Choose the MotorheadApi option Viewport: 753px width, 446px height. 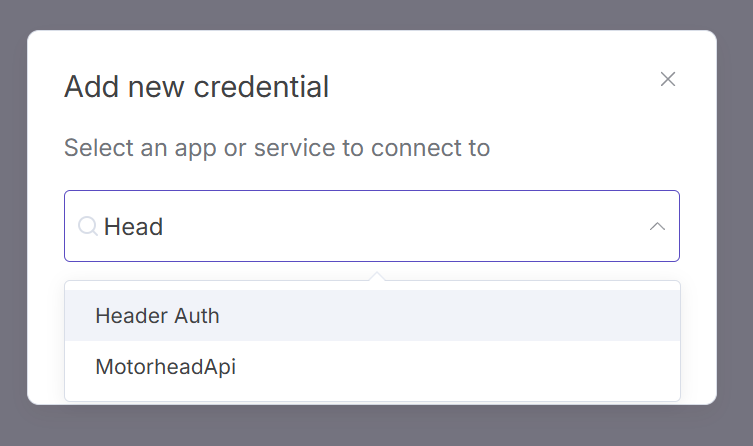[372, 367]
